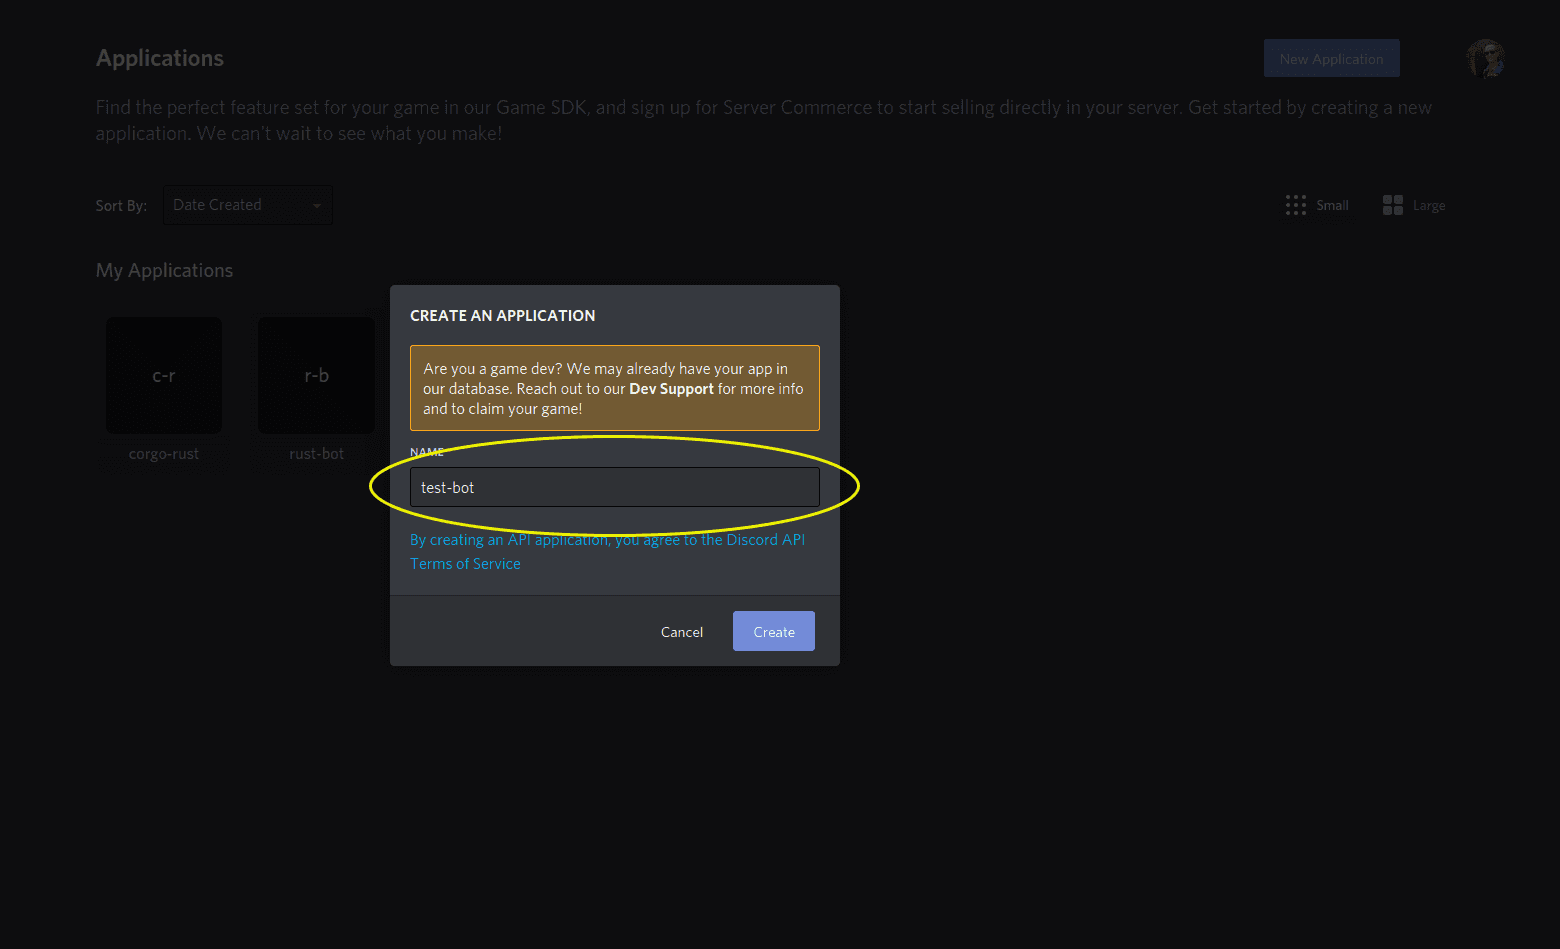This screenshot has height=949, width=1560.
Task: Click the Large view label
Action: (x=1429, y=206)
